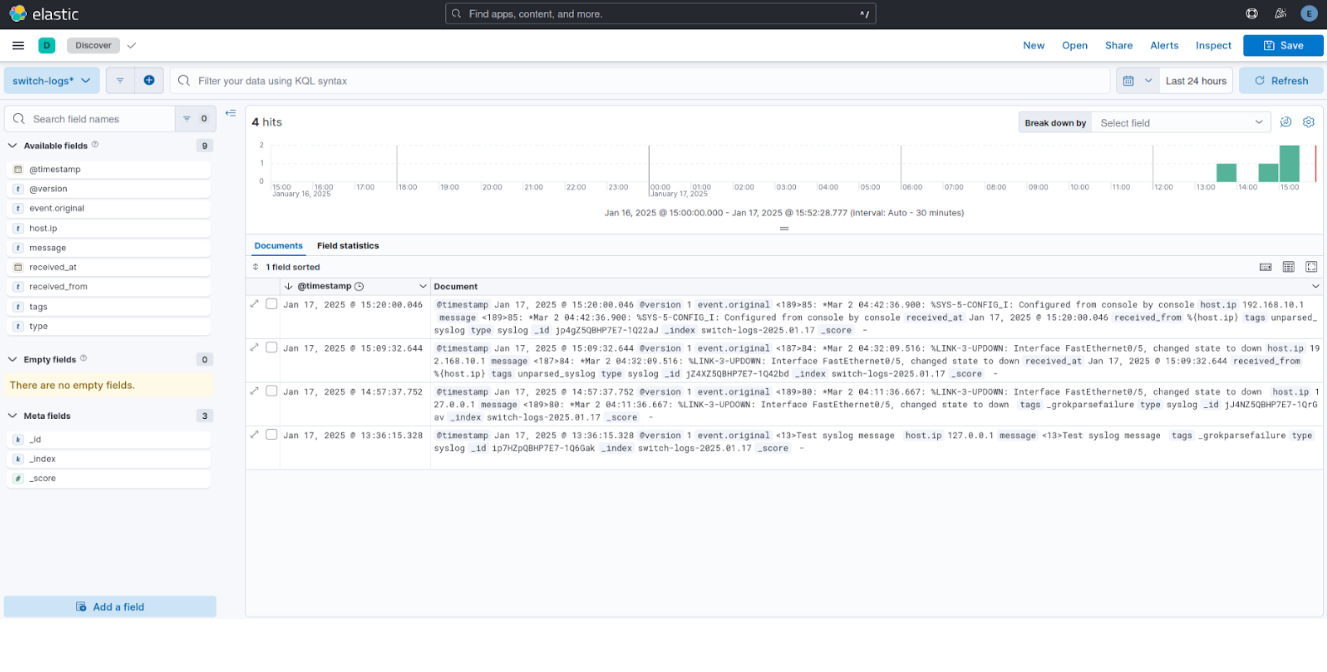Click the KQL query input field
This screenshot has width=1327, height=672.
coord(640,81)
